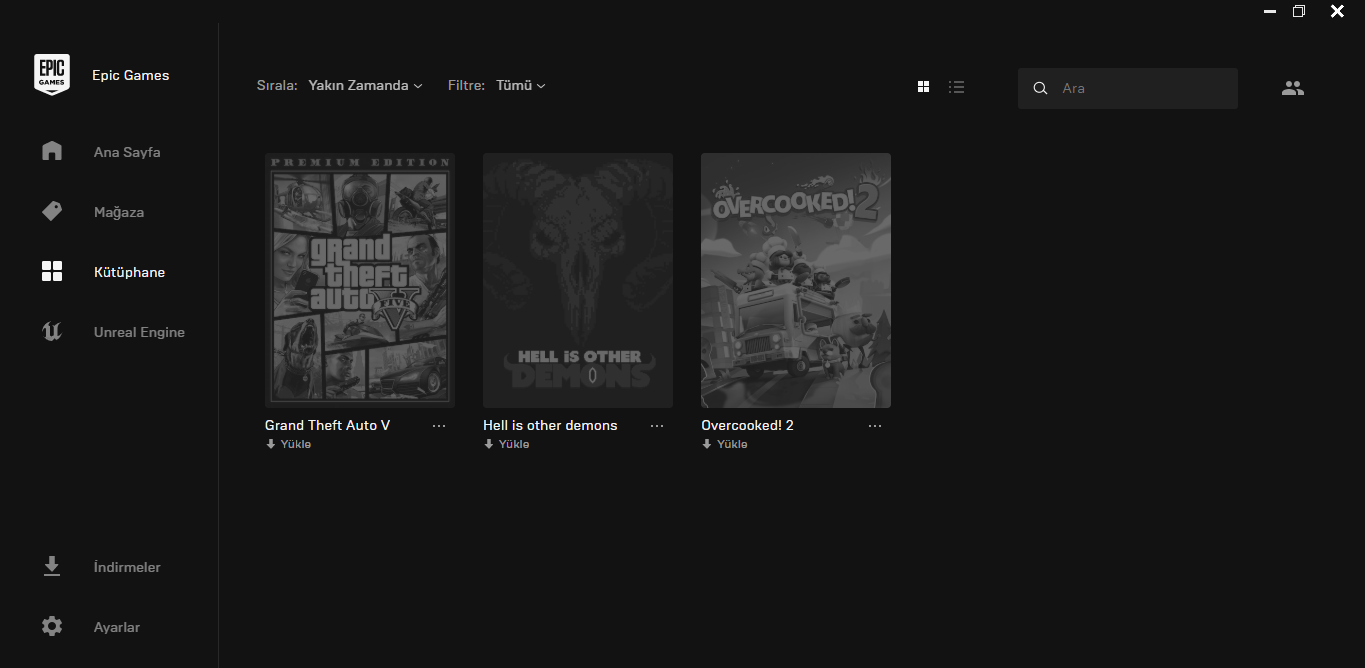Click the magnifier icon in search box
This screenshot has width=1365, height=668.
[x=1040, y=88]
